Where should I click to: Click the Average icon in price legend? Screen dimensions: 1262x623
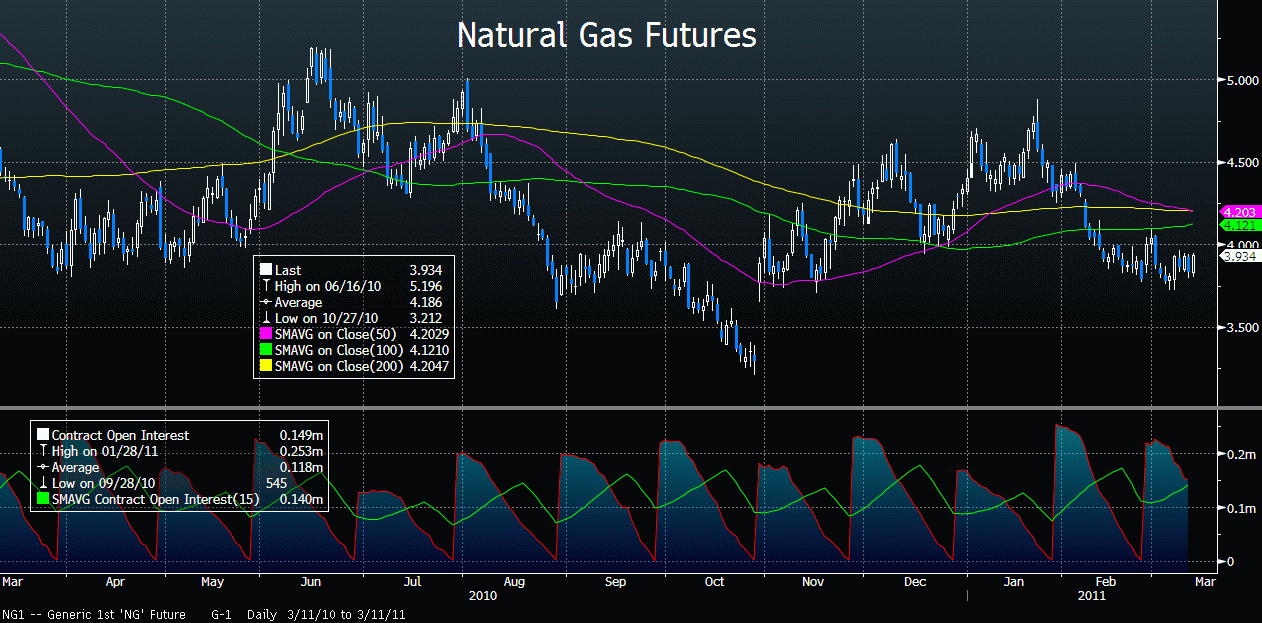click(265, 302)
